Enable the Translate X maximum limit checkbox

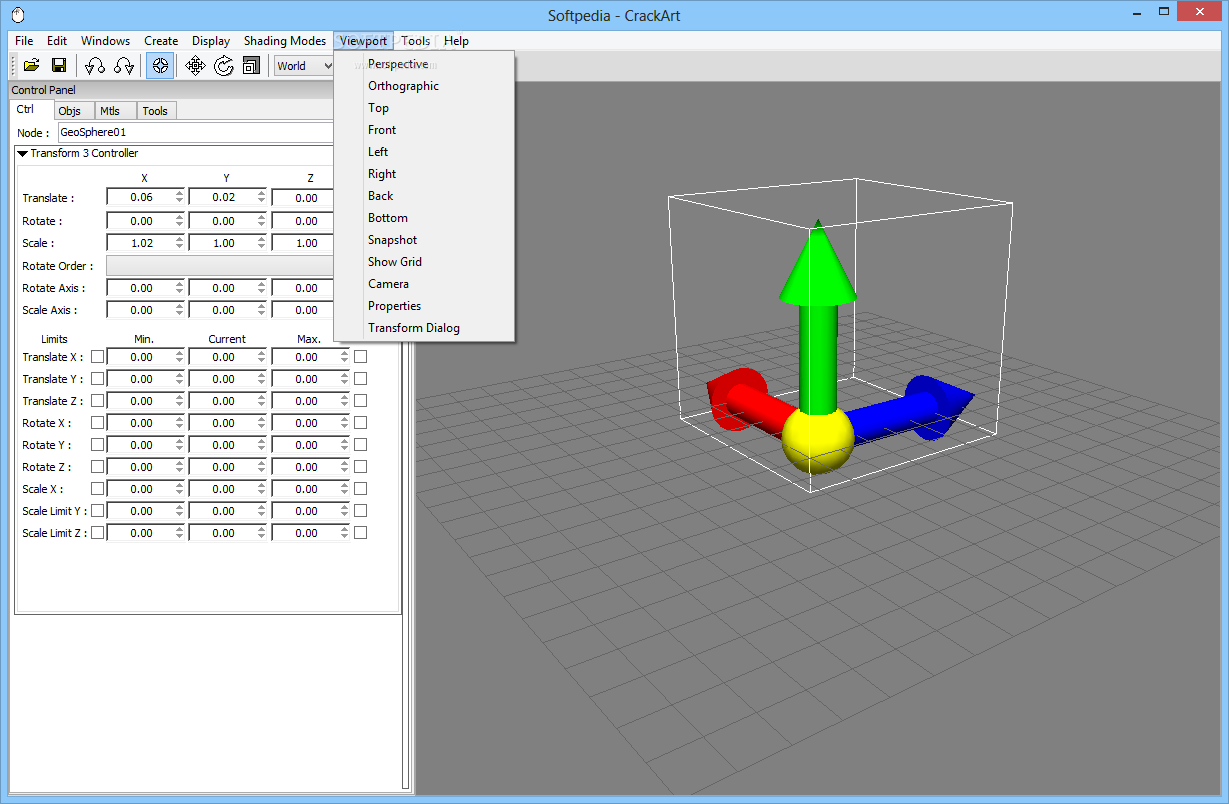point(360,357)
